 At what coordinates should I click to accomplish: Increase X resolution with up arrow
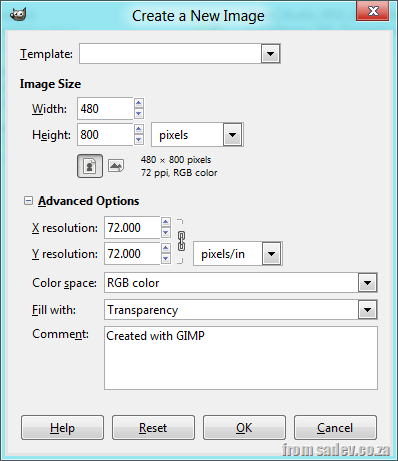click(166, 222)
